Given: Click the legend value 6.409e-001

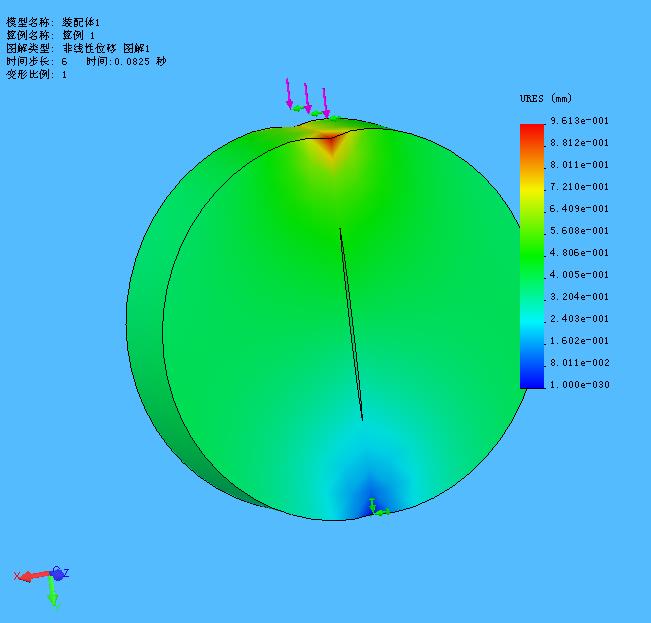Looking at the screenshot, I should tap(579, 209).
